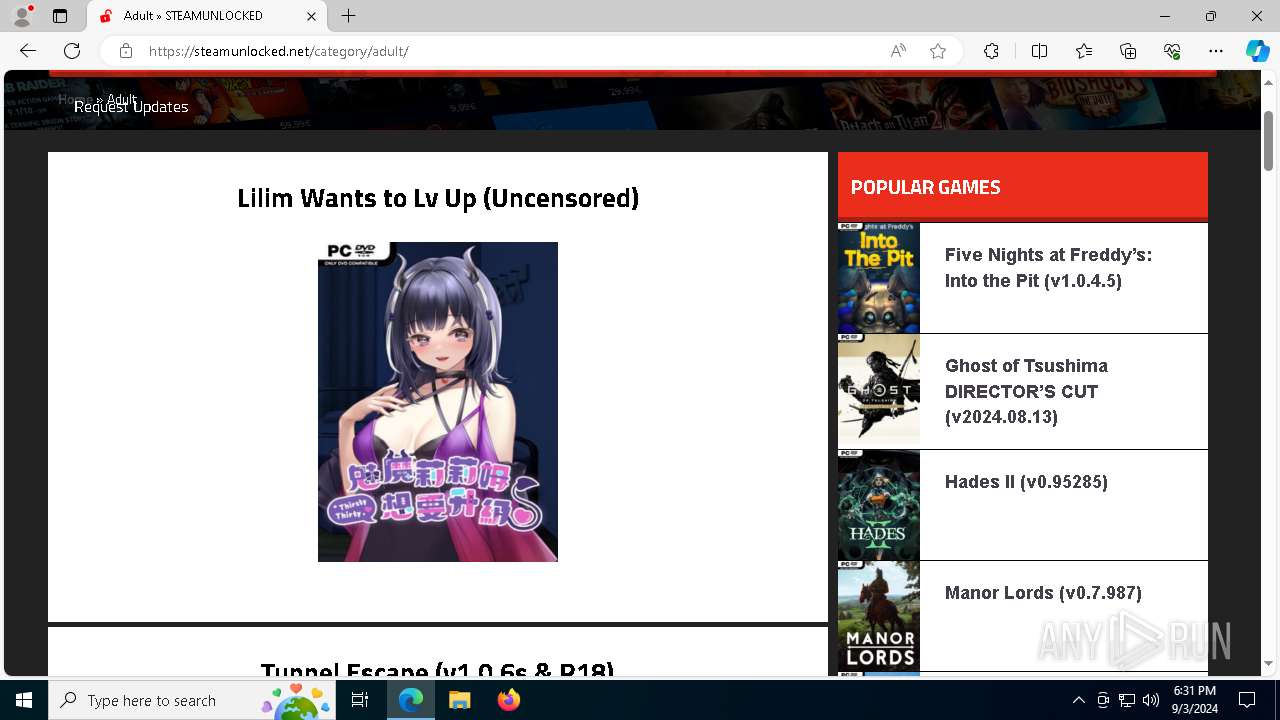Open Task View on taskbar
Screen dimensions: 1280x720
pos(360,700)
